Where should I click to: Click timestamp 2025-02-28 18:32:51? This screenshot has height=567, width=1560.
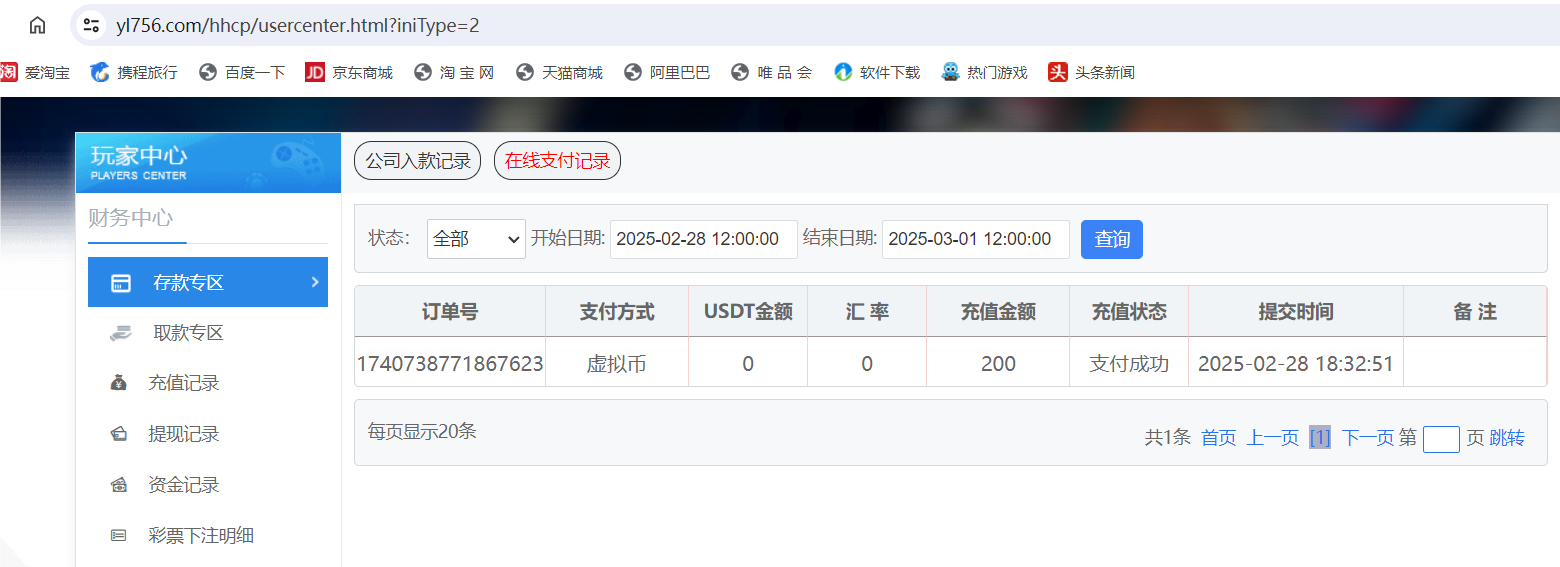pos(1296,364)
